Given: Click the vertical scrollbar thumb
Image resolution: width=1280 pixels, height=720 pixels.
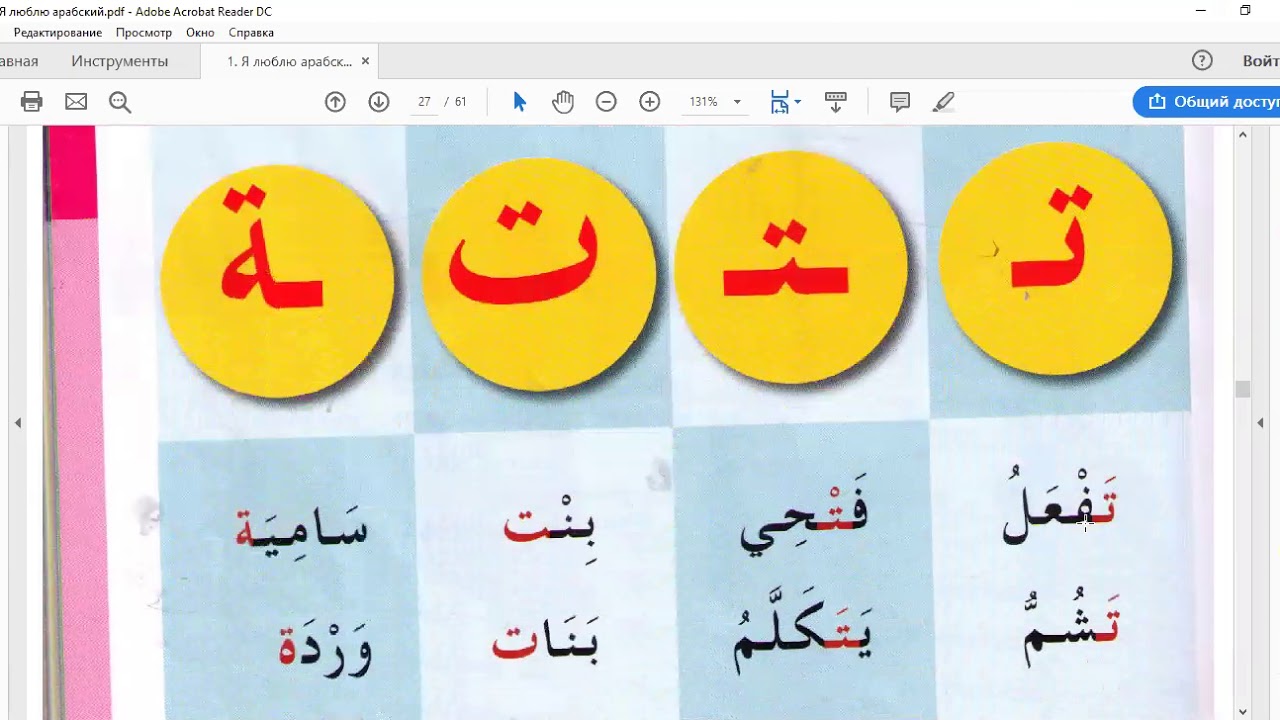Looking at the screenshot, I should 1243,390.
